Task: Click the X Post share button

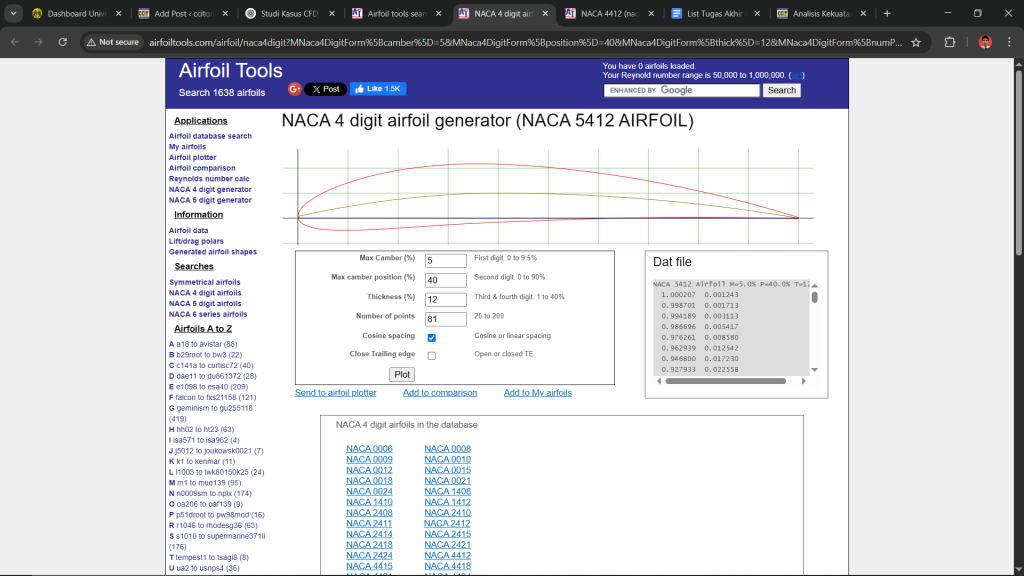Action: 325,89
